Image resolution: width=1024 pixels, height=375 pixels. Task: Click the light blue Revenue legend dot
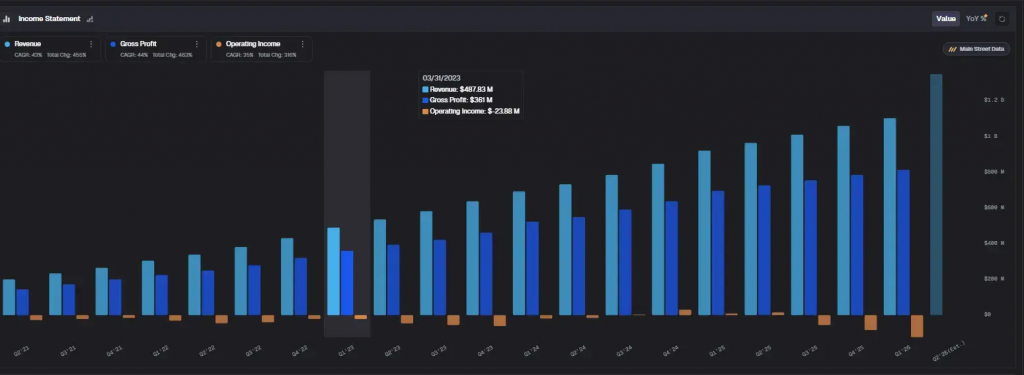pos(8,44)
